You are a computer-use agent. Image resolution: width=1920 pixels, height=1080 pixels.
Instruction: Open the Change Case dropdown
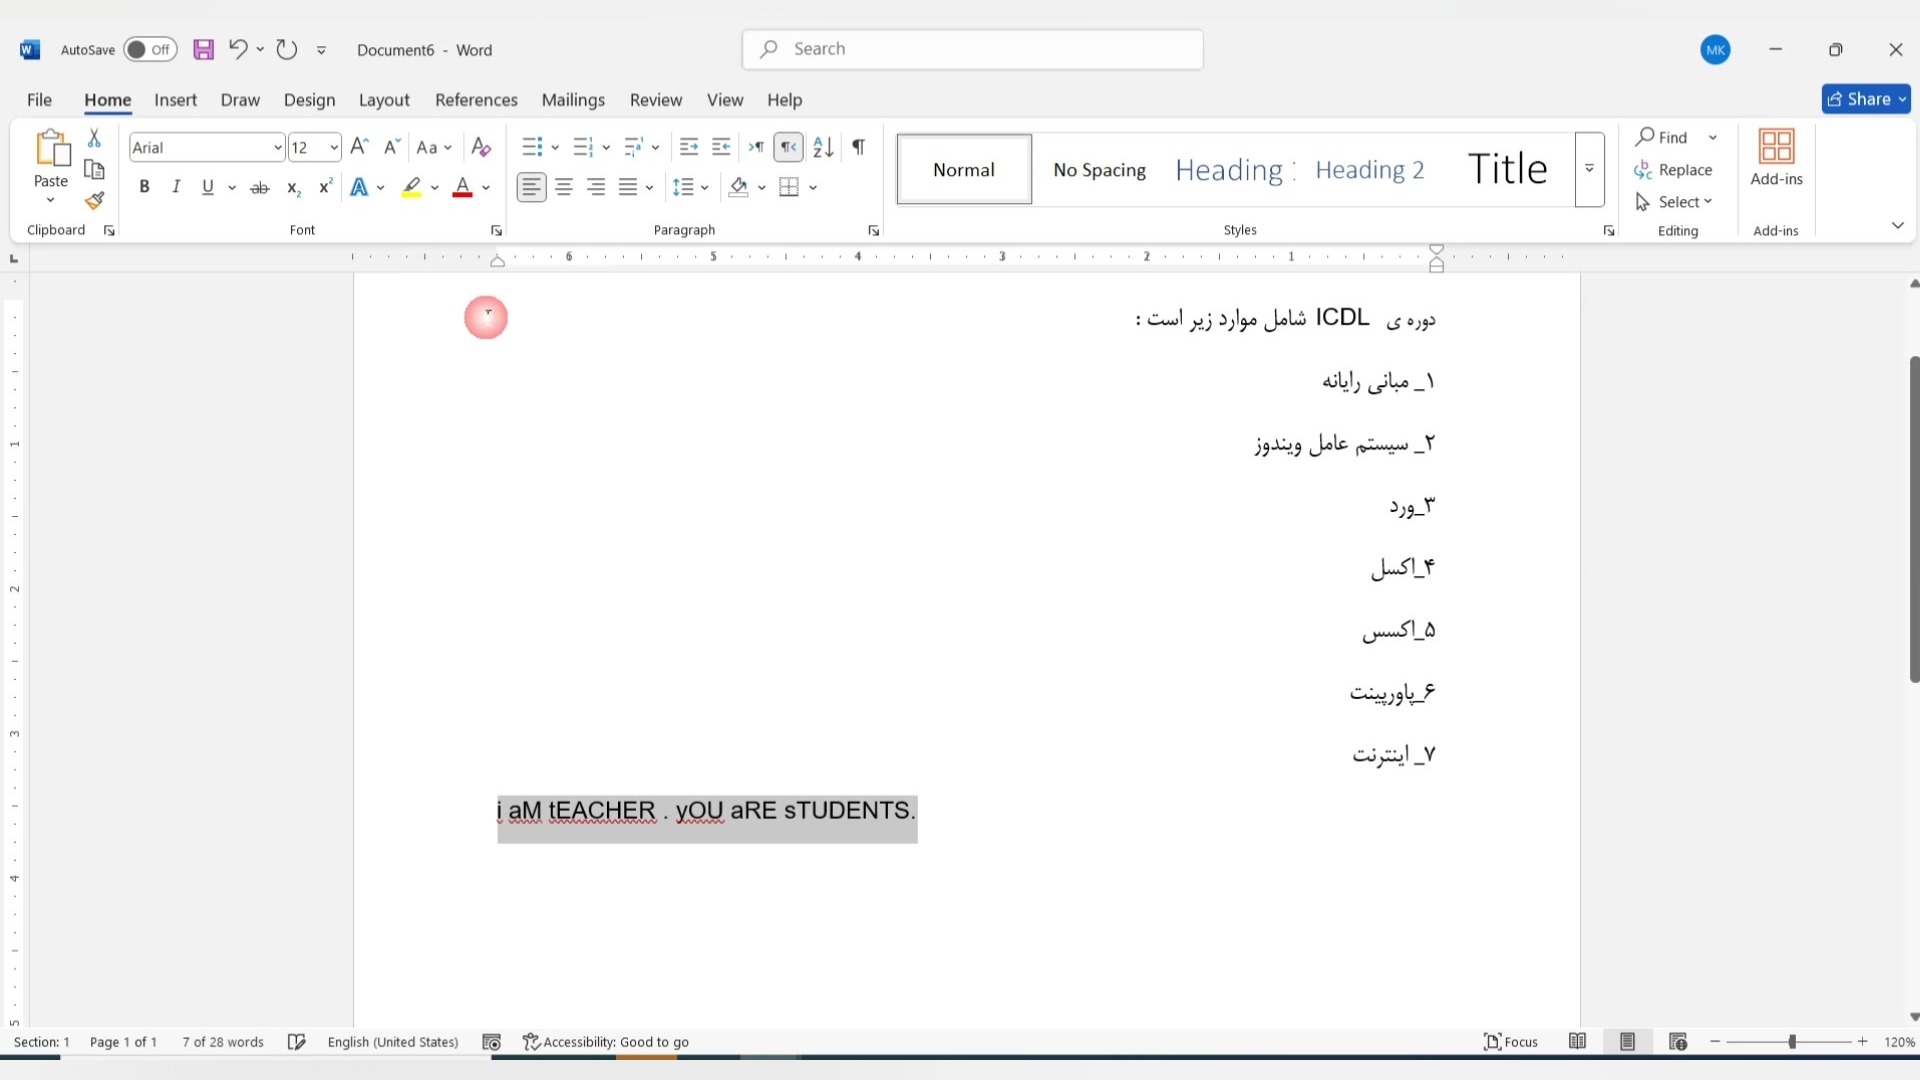[x=434, y=148]
